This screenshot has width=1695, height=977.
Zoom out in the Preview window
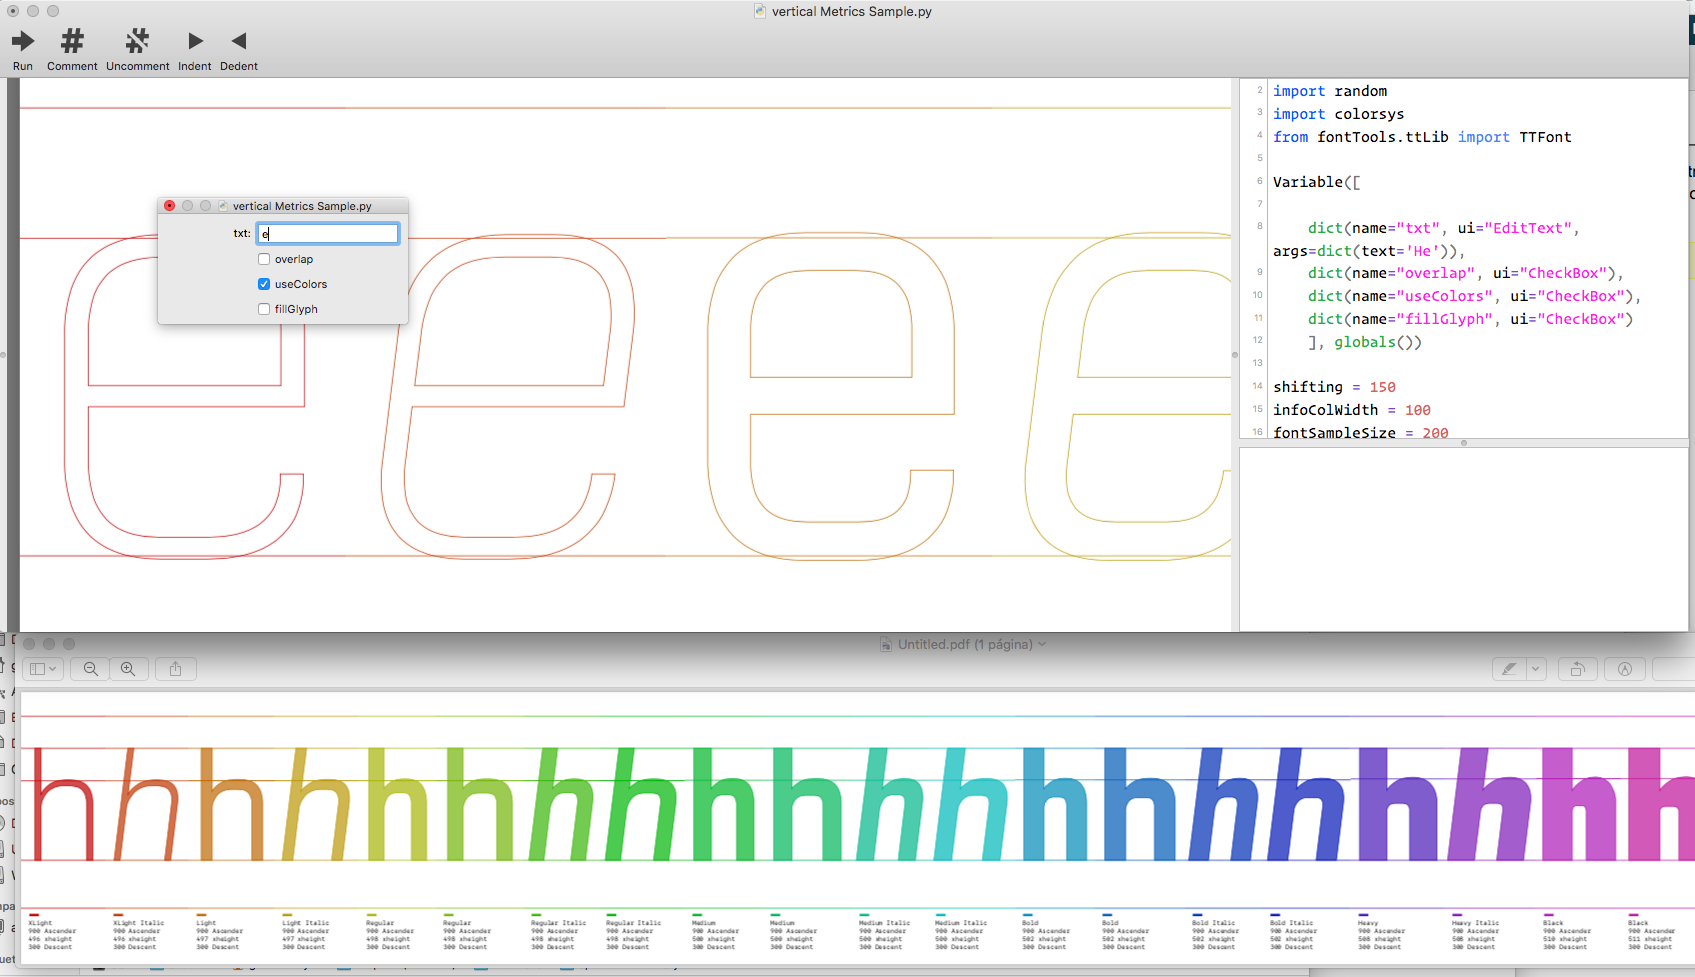coord(91,669)
